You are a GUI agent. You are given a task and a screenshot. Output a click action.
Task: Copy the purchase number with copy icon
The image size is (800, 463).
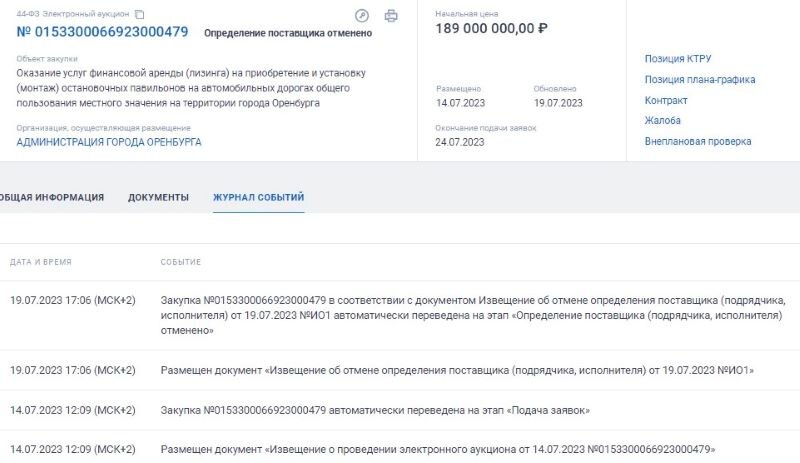click(x=139, y=14)
